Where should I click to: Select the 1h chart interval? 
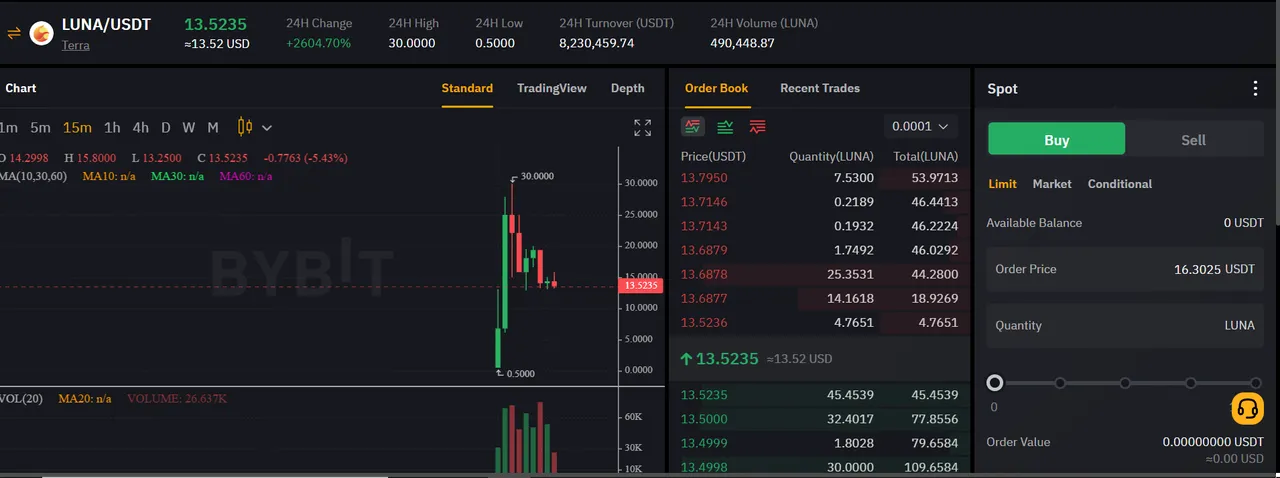pyautogui.click(x=112, y=127)
